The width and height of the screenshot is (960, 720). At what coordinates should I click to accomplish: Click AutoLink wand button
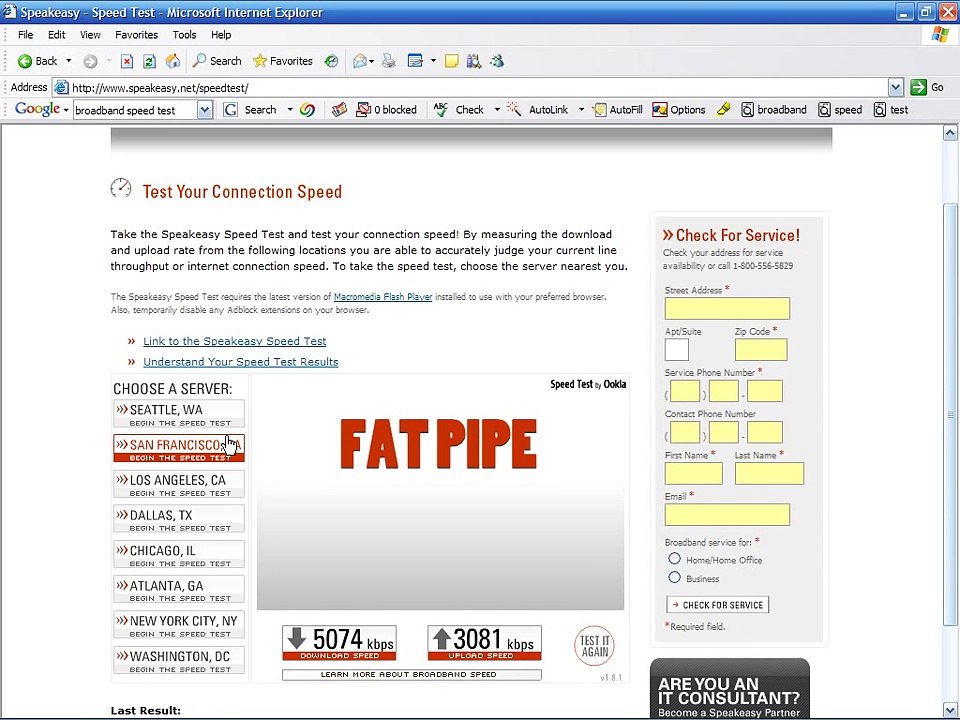click(538, 110)
